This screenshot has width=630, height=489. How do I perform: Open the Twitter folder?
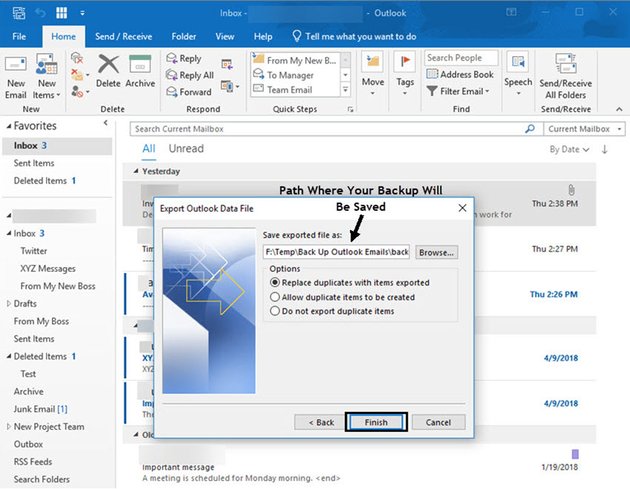click(x=34, y=251)
